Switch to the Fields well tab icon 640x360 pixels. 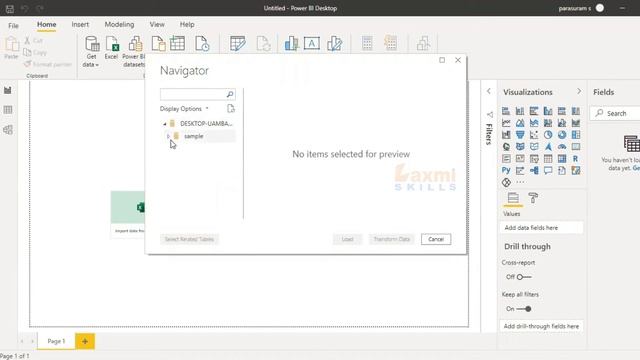[513, 198]
